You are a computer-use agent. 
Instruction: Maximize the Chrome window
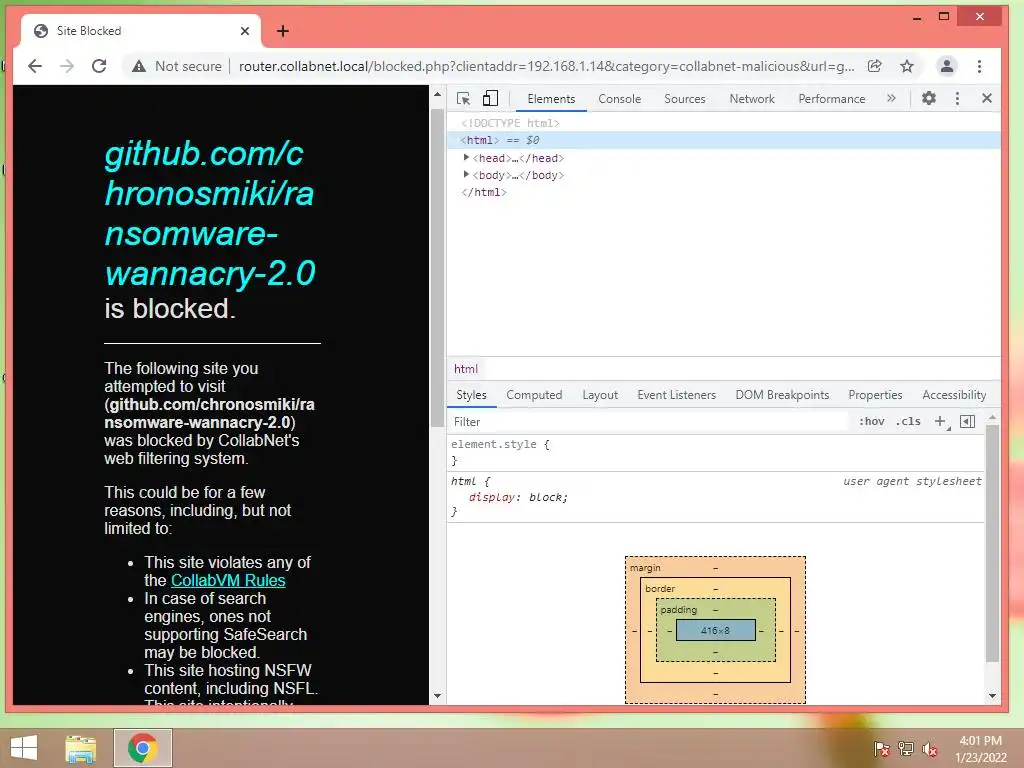click(x=944, y=16)
